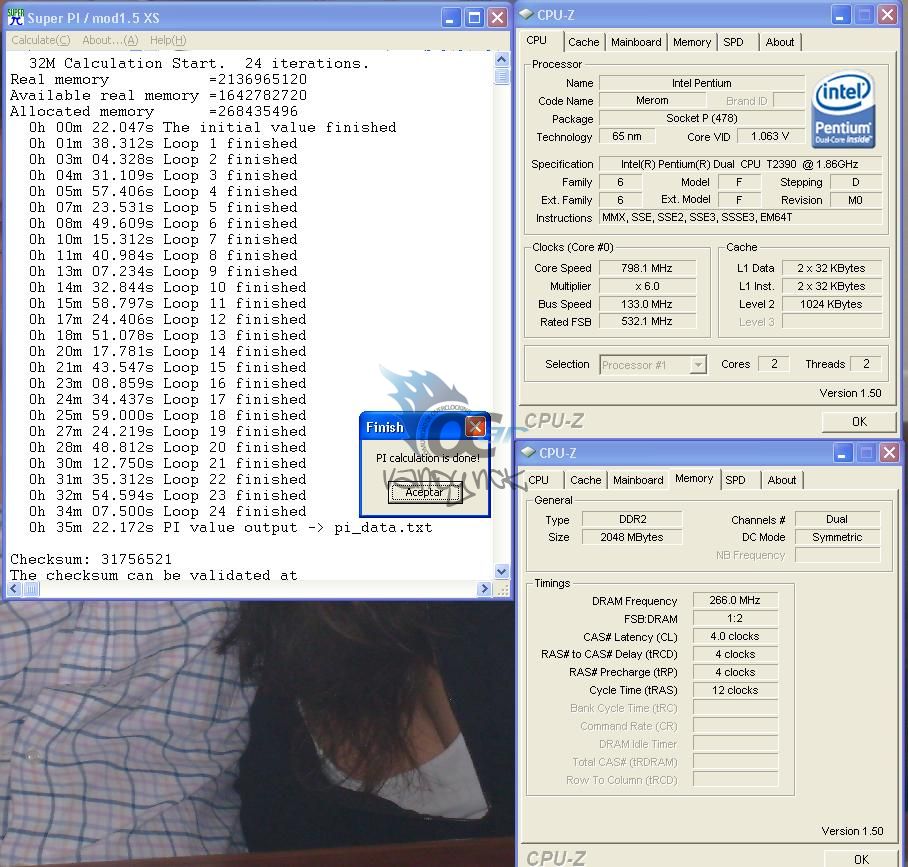Select the CPU tab in top CPU-Z
908x867 pixels.
coord(536,41)
